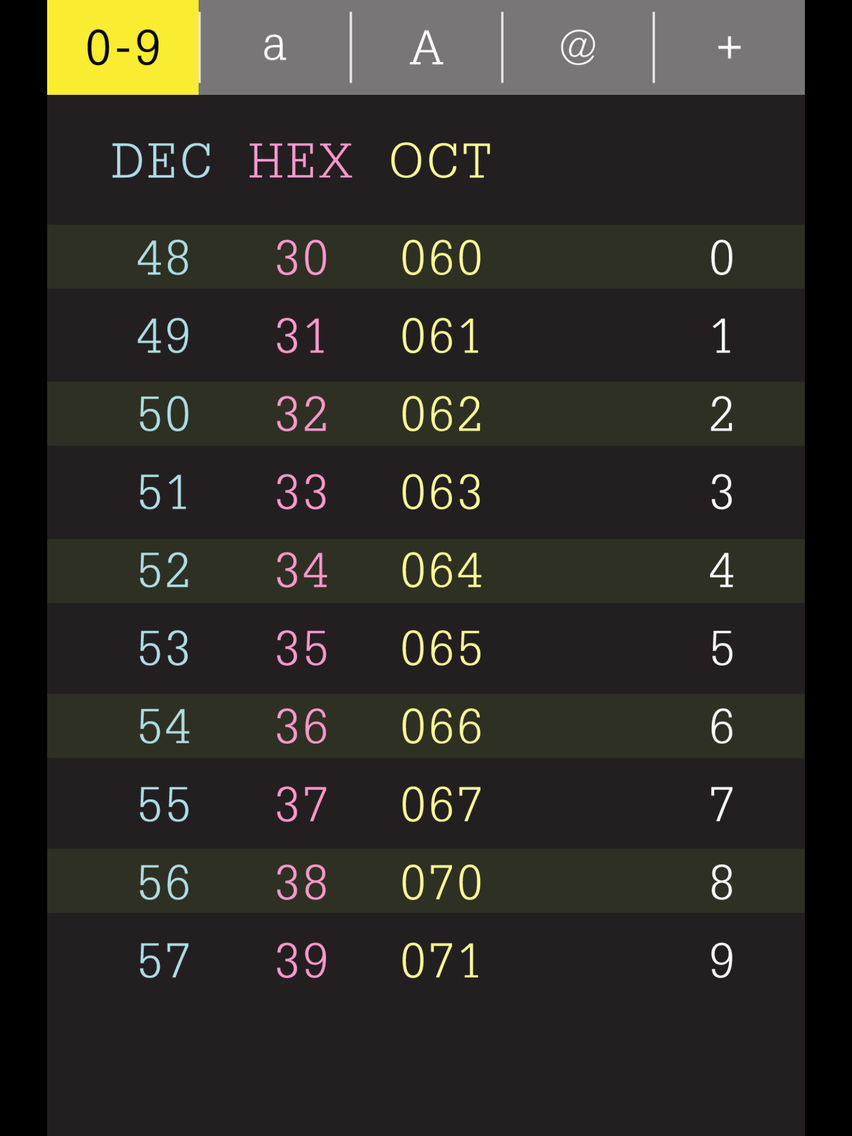Screen dimensions: 852x1136
Task: Click decimal value 54 for character 6
Action: [163, 726]
